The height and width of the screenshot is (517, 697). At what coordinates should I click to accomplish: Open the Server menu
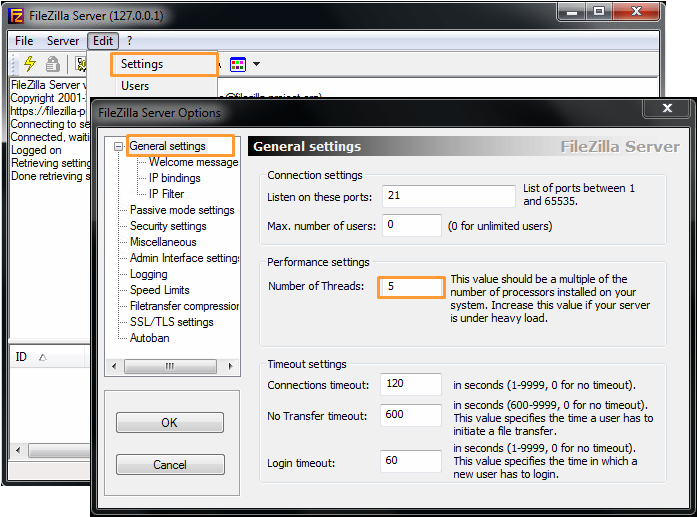[63, 41]
